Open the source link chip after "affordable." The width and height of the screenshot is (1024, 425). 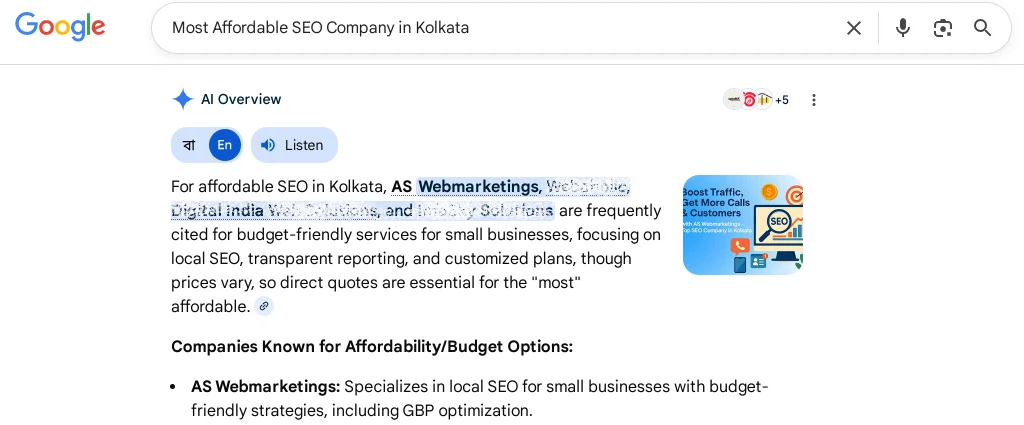[x=264, y=306]
